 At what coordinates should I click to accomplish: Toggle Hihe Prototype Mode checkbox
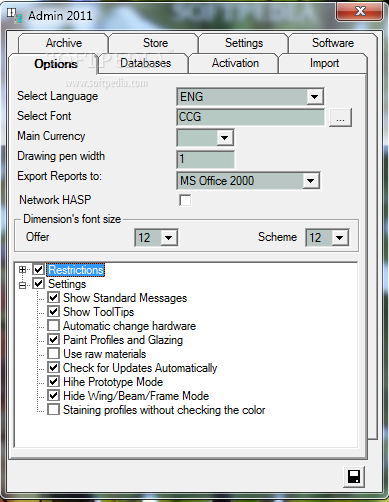tap(53, 381)
